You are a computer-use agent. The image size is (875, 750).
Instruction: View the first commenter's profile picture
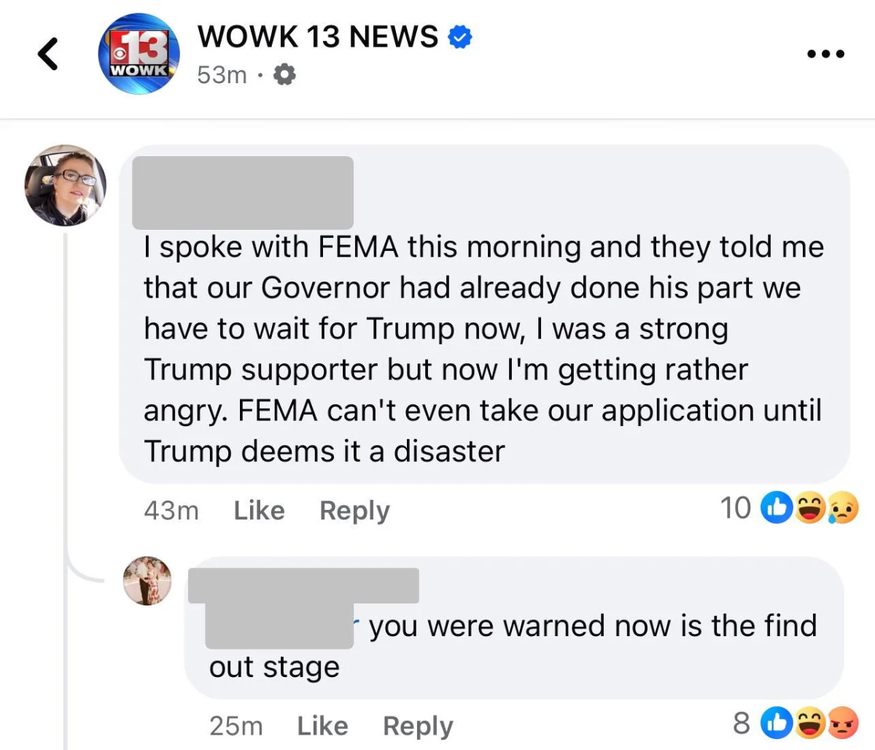point(65,186)
